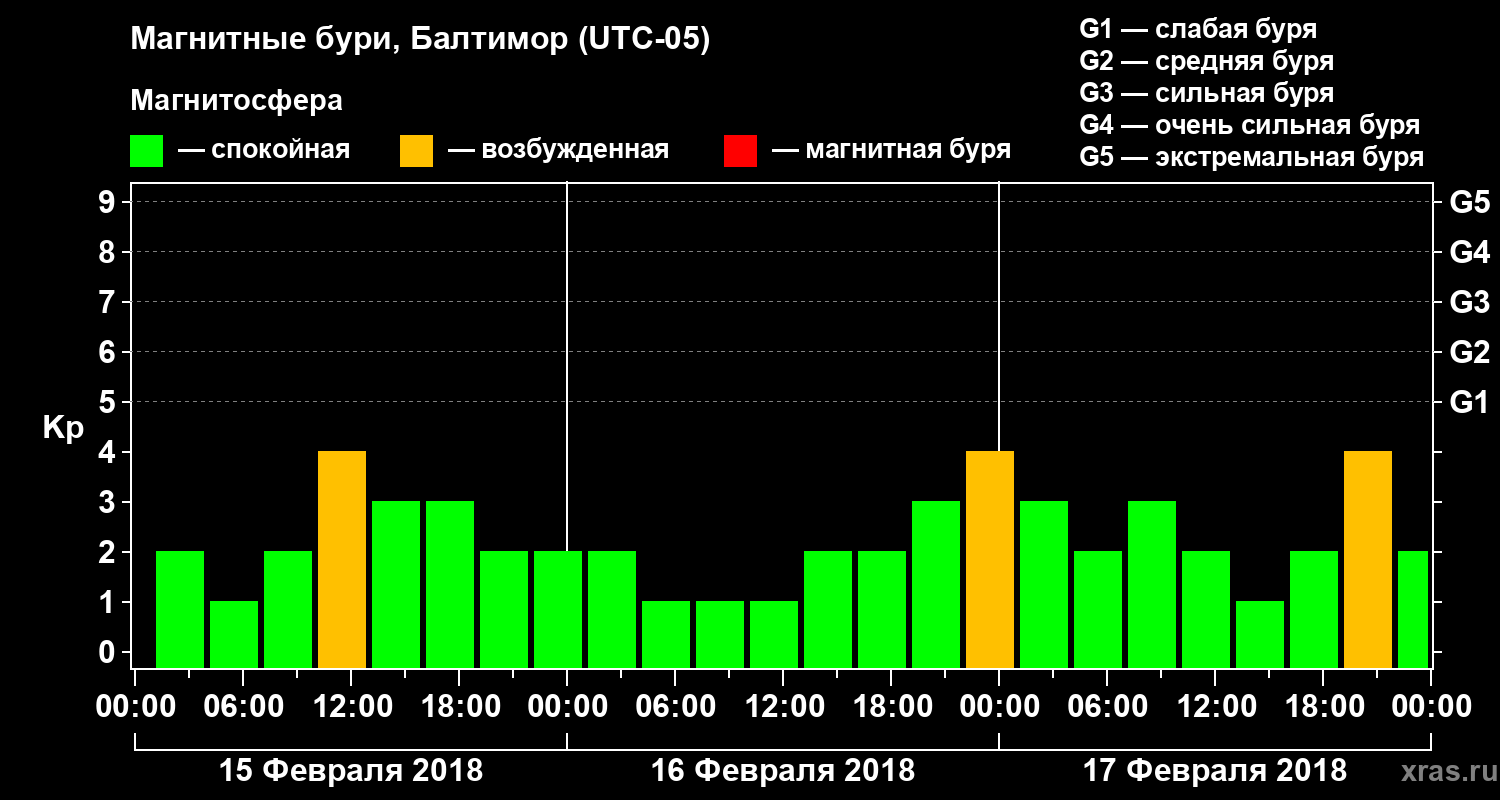Click the first green bar of 15 February

coord(180,609)
